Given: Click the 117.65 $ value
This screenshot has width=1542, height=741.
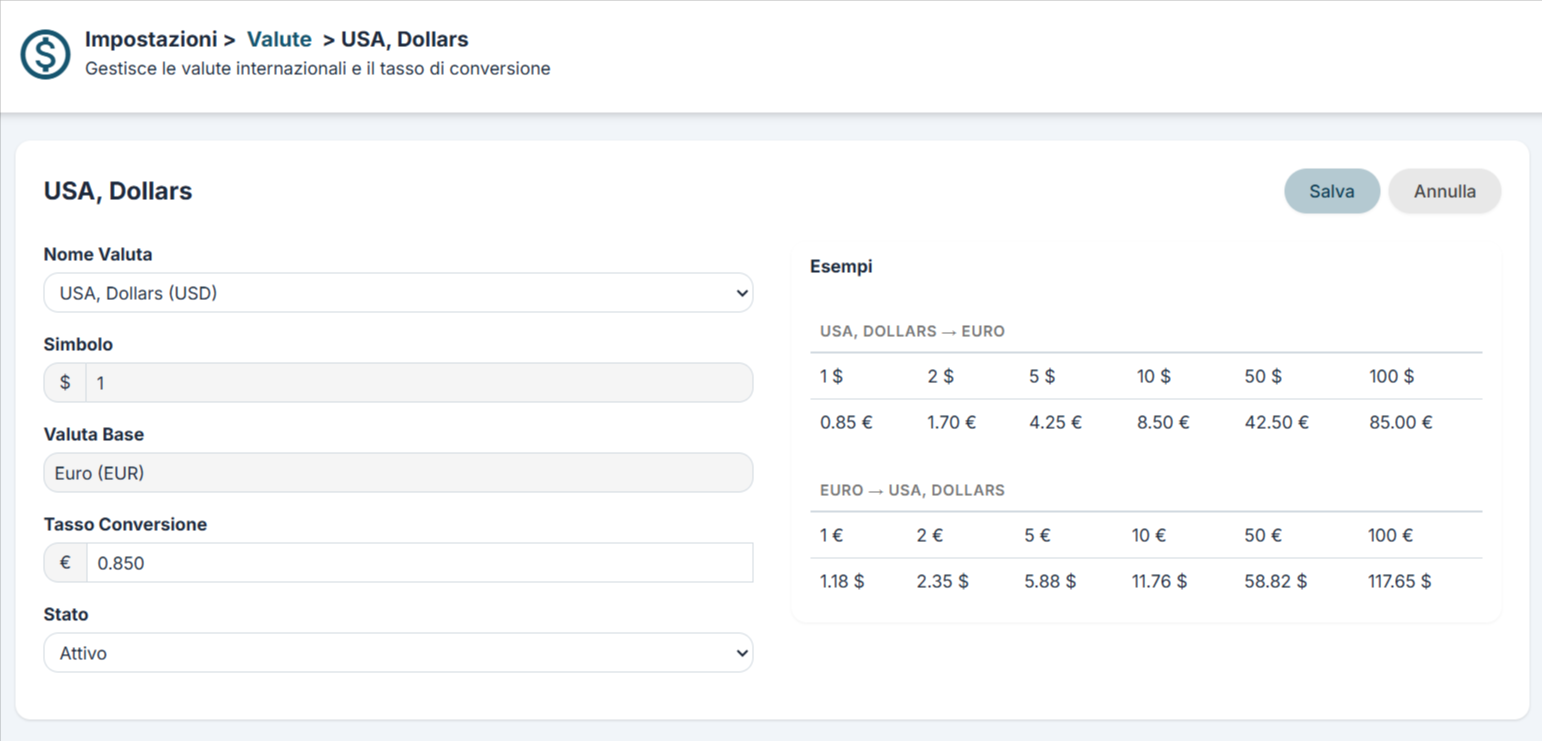Looking at the screenshot, I should [x=1400, y=581].
